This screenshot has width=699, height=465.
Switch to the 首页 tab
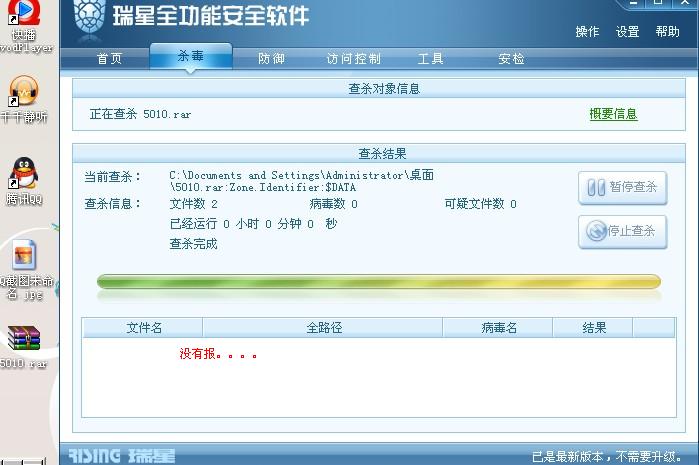[x=109, y=58]
